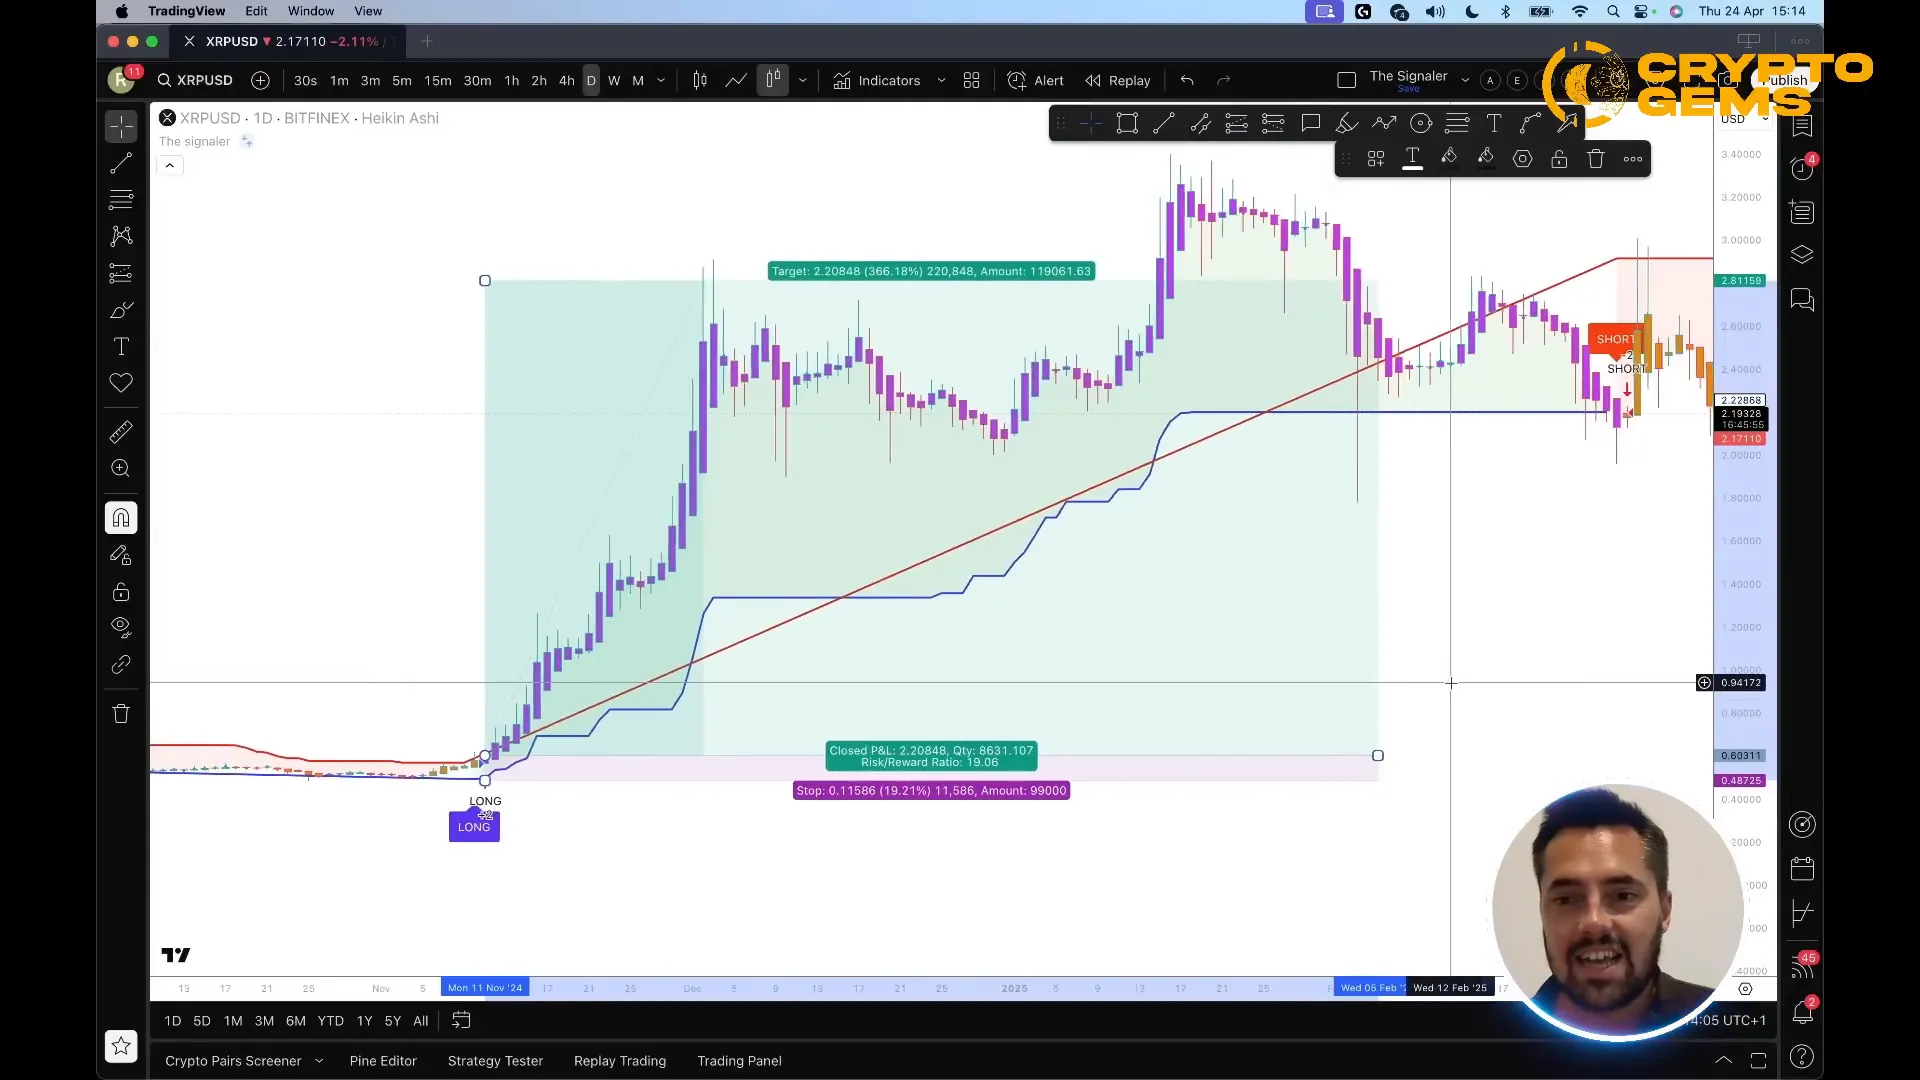The height and width of the screenshot is (1080, 1920).
Task: Open the Indicators dialog
Action: [x=876, y=81]
